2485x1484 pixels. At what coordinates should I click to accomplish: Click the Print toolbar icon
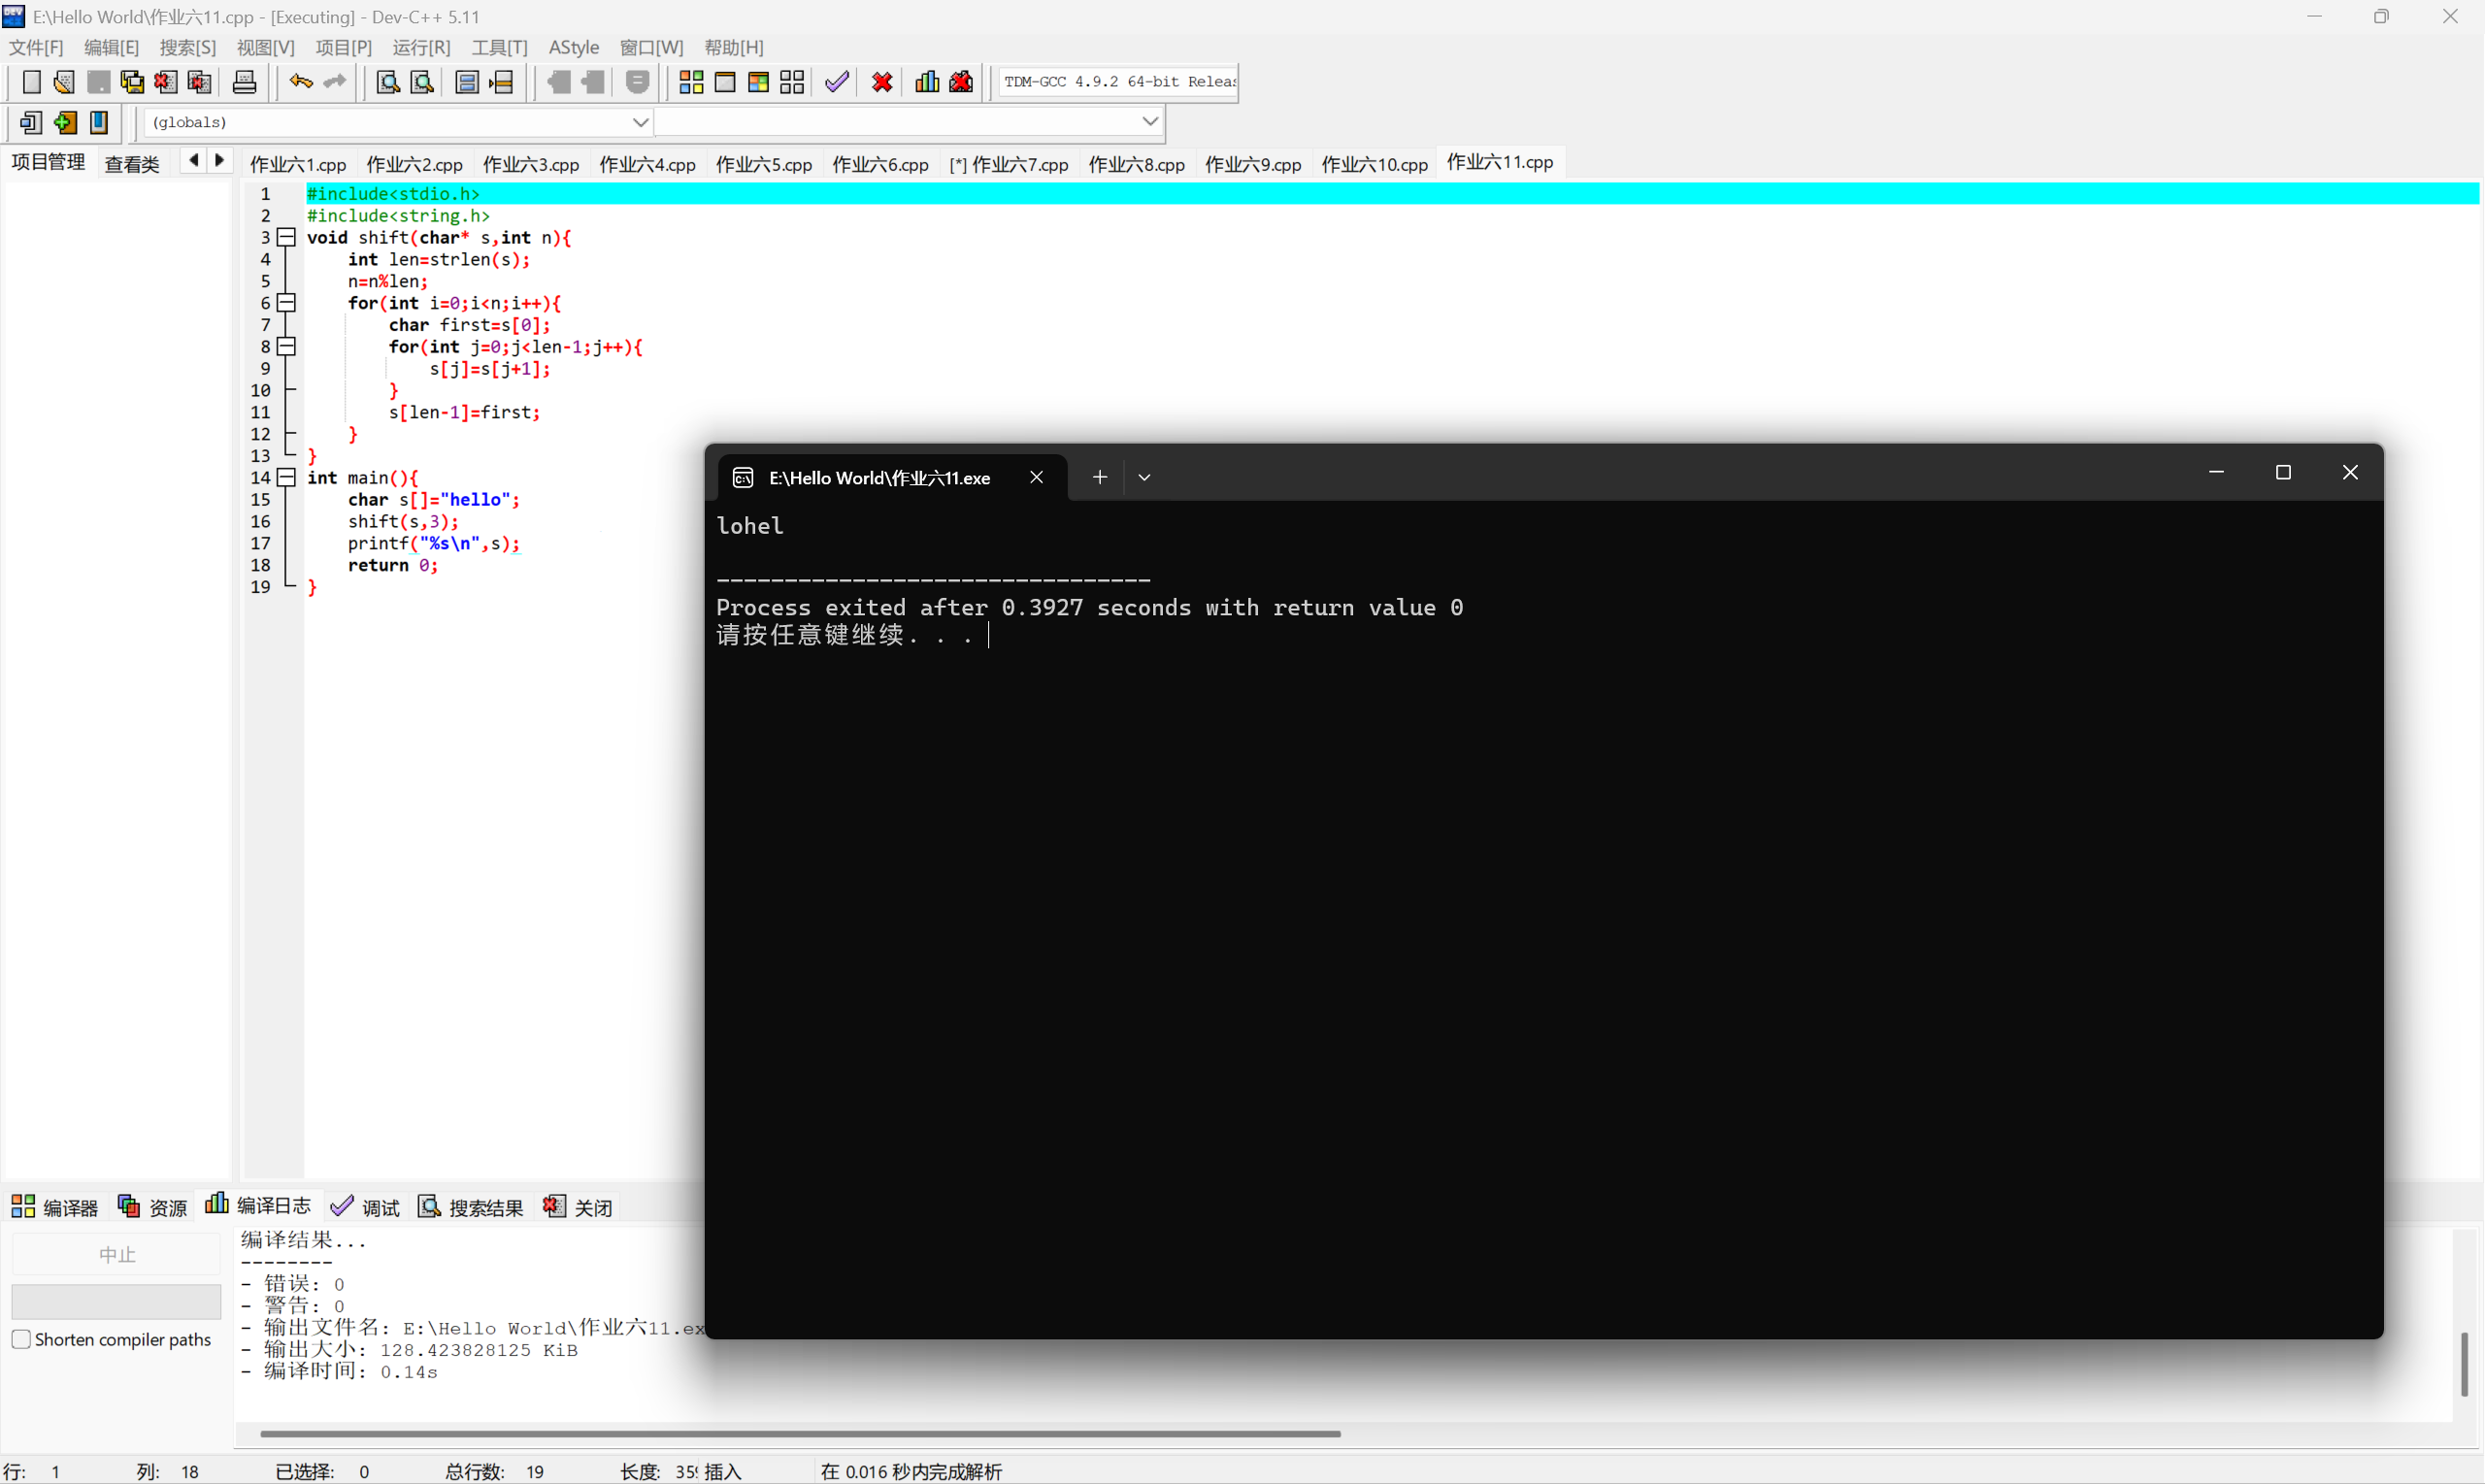point(244,82)
